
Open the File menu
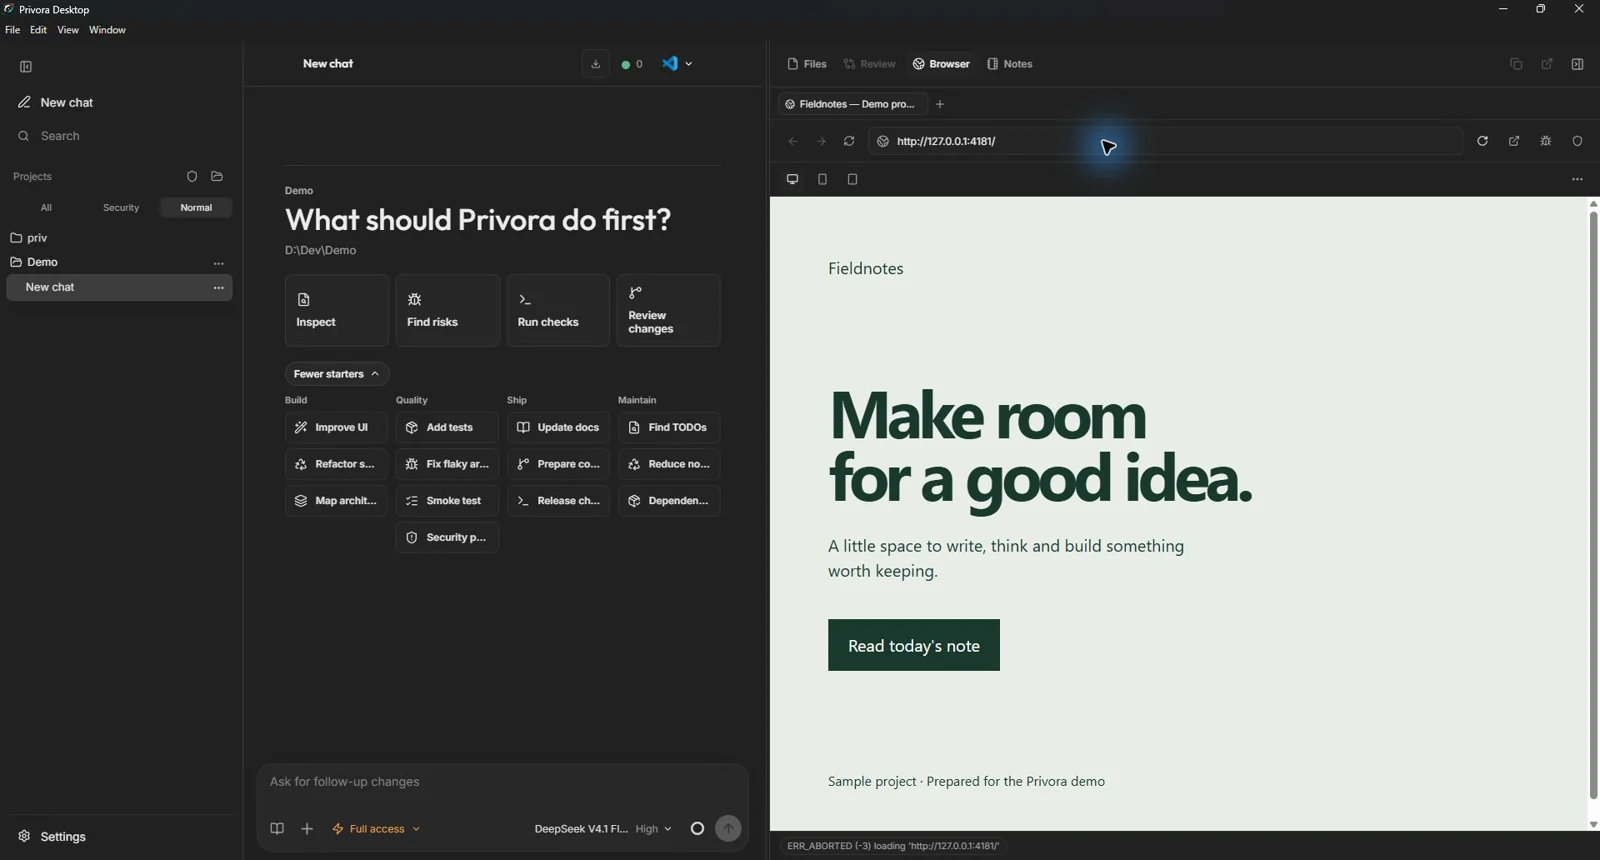click(12, 30)
